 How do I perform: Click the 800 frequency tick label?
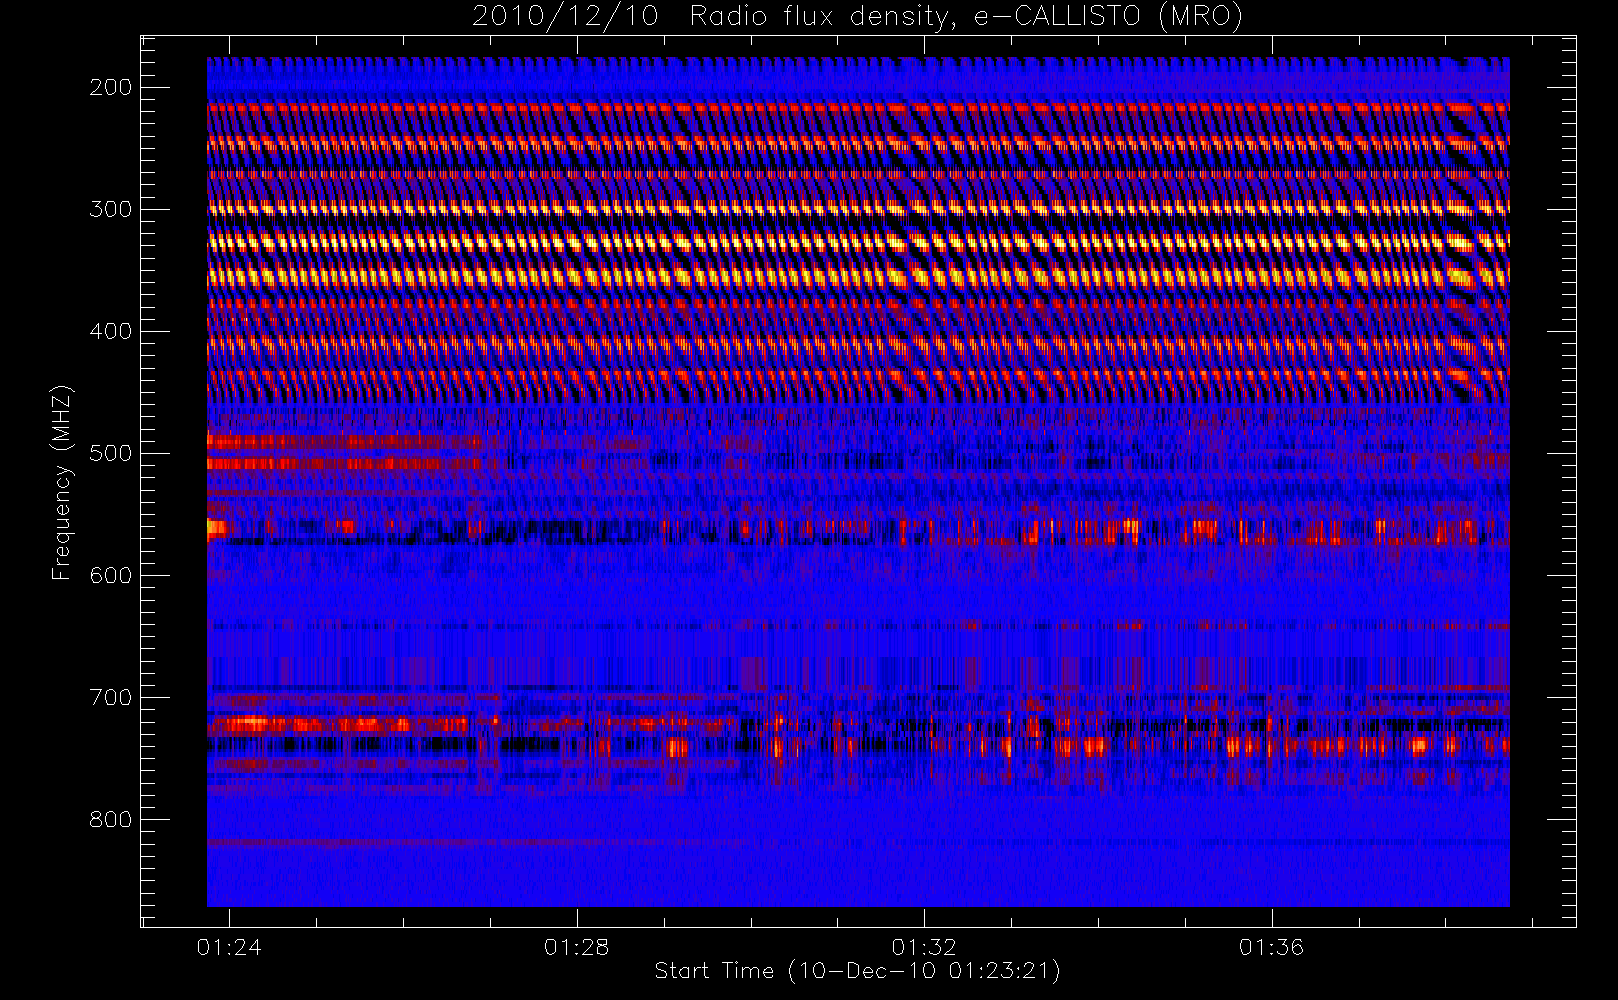tap(111, 819)
